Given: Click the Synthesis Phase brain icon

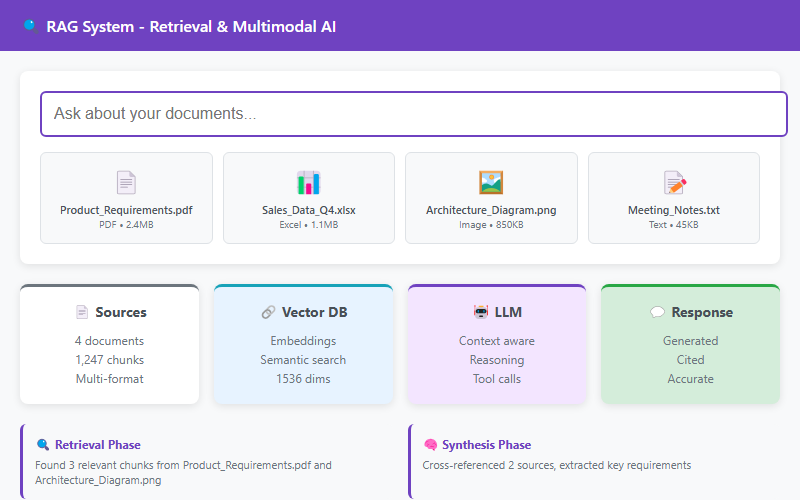Looking at the screenshot, I should 430,445.
